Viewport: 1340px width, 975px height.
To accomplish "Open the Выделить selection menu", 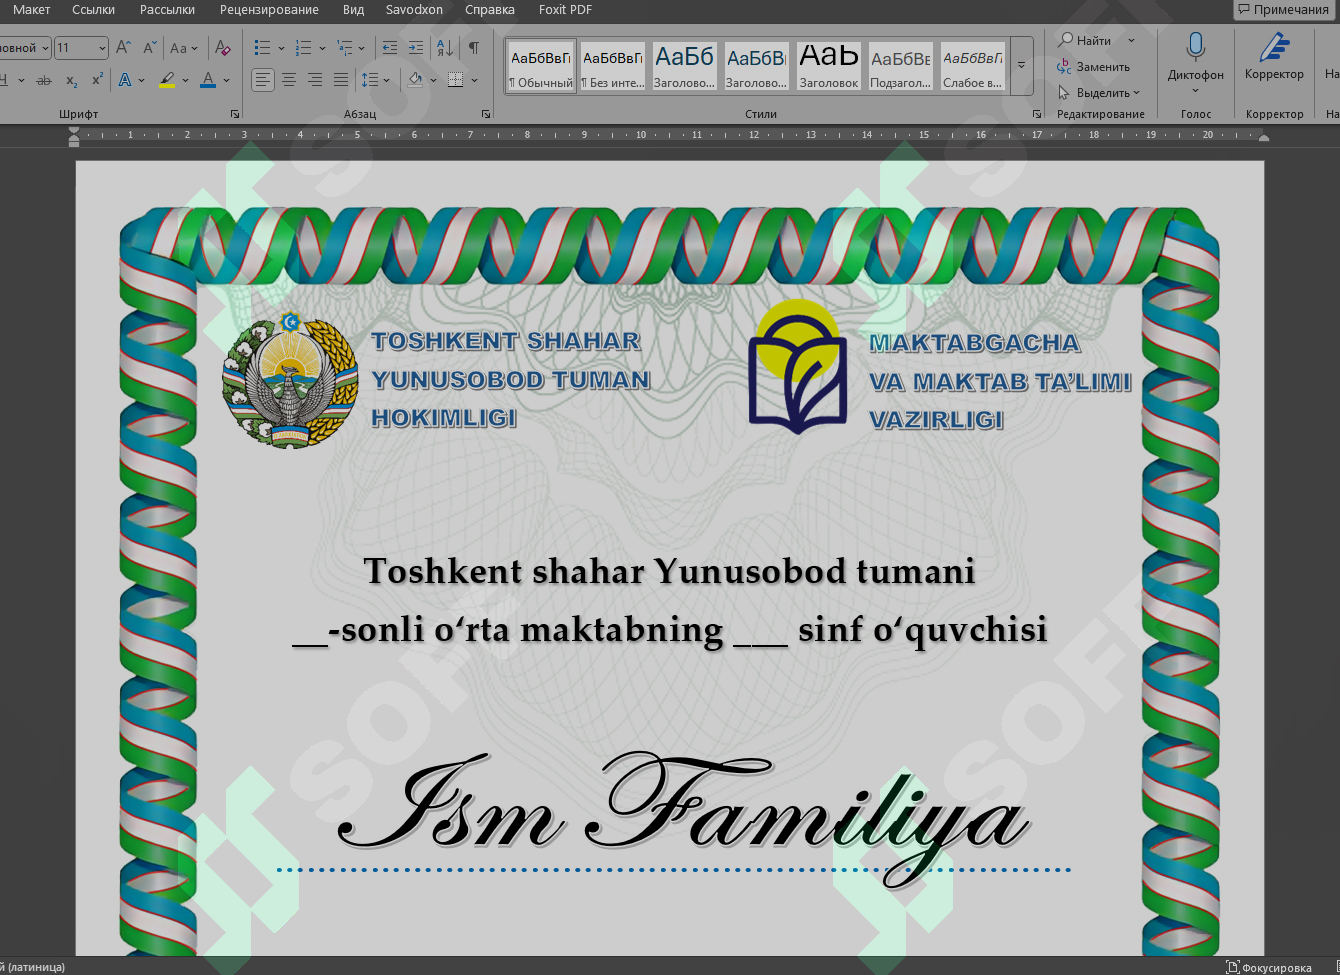I will point(1099,93).
